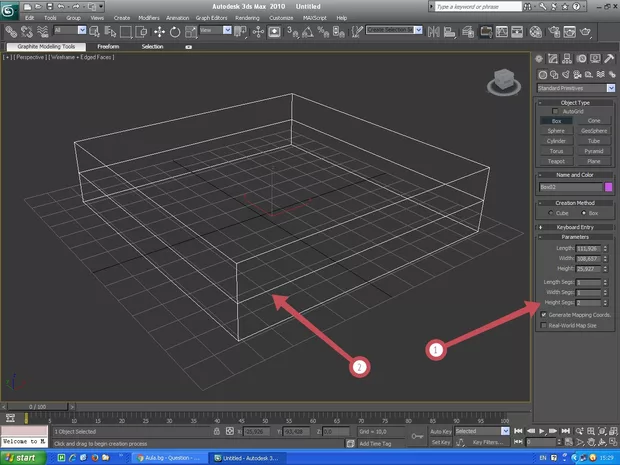620x465 pixels.
Task: Switch to the Freeform ribbon tab
Action: pos(106,46)
